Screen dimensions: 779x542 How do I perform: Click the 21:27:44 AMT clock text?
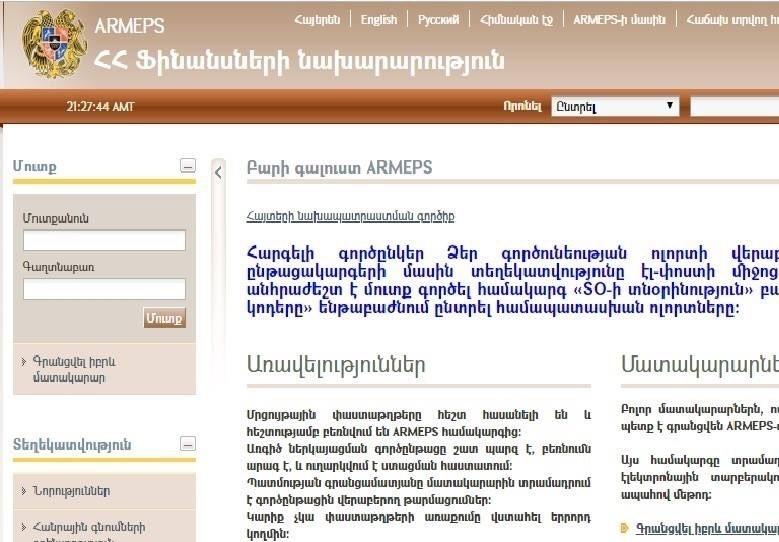coord(100,106)
